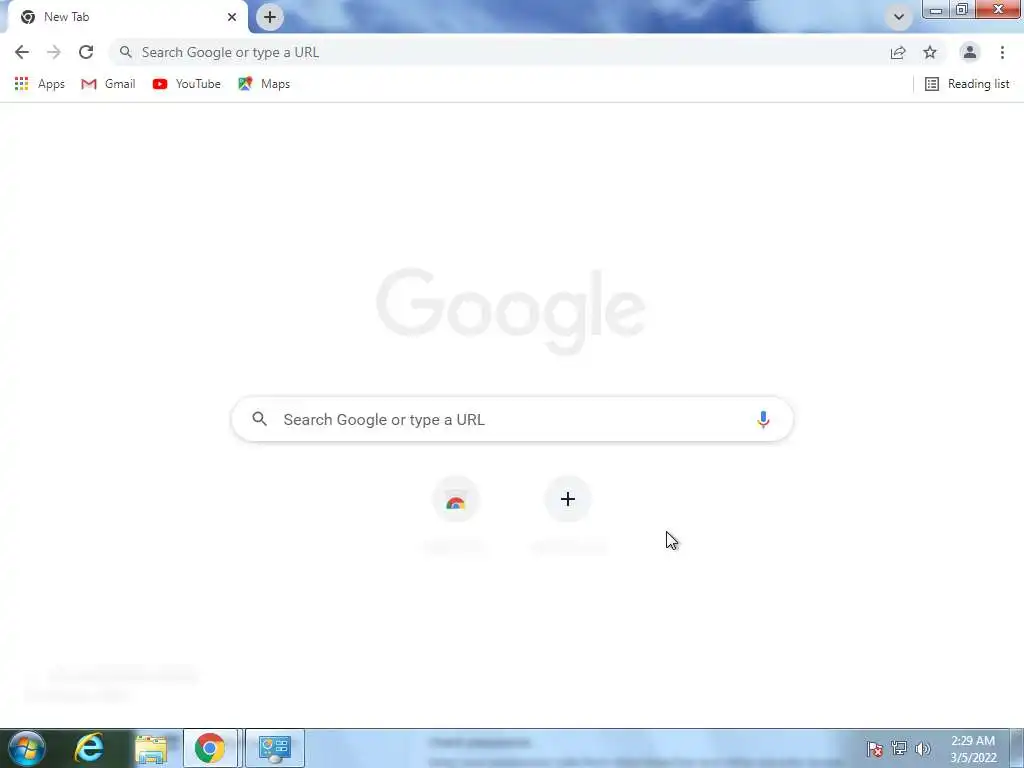Open the Web Store shortcut tile
This screenshot has height=768, width=1024.
coord(456,501)
